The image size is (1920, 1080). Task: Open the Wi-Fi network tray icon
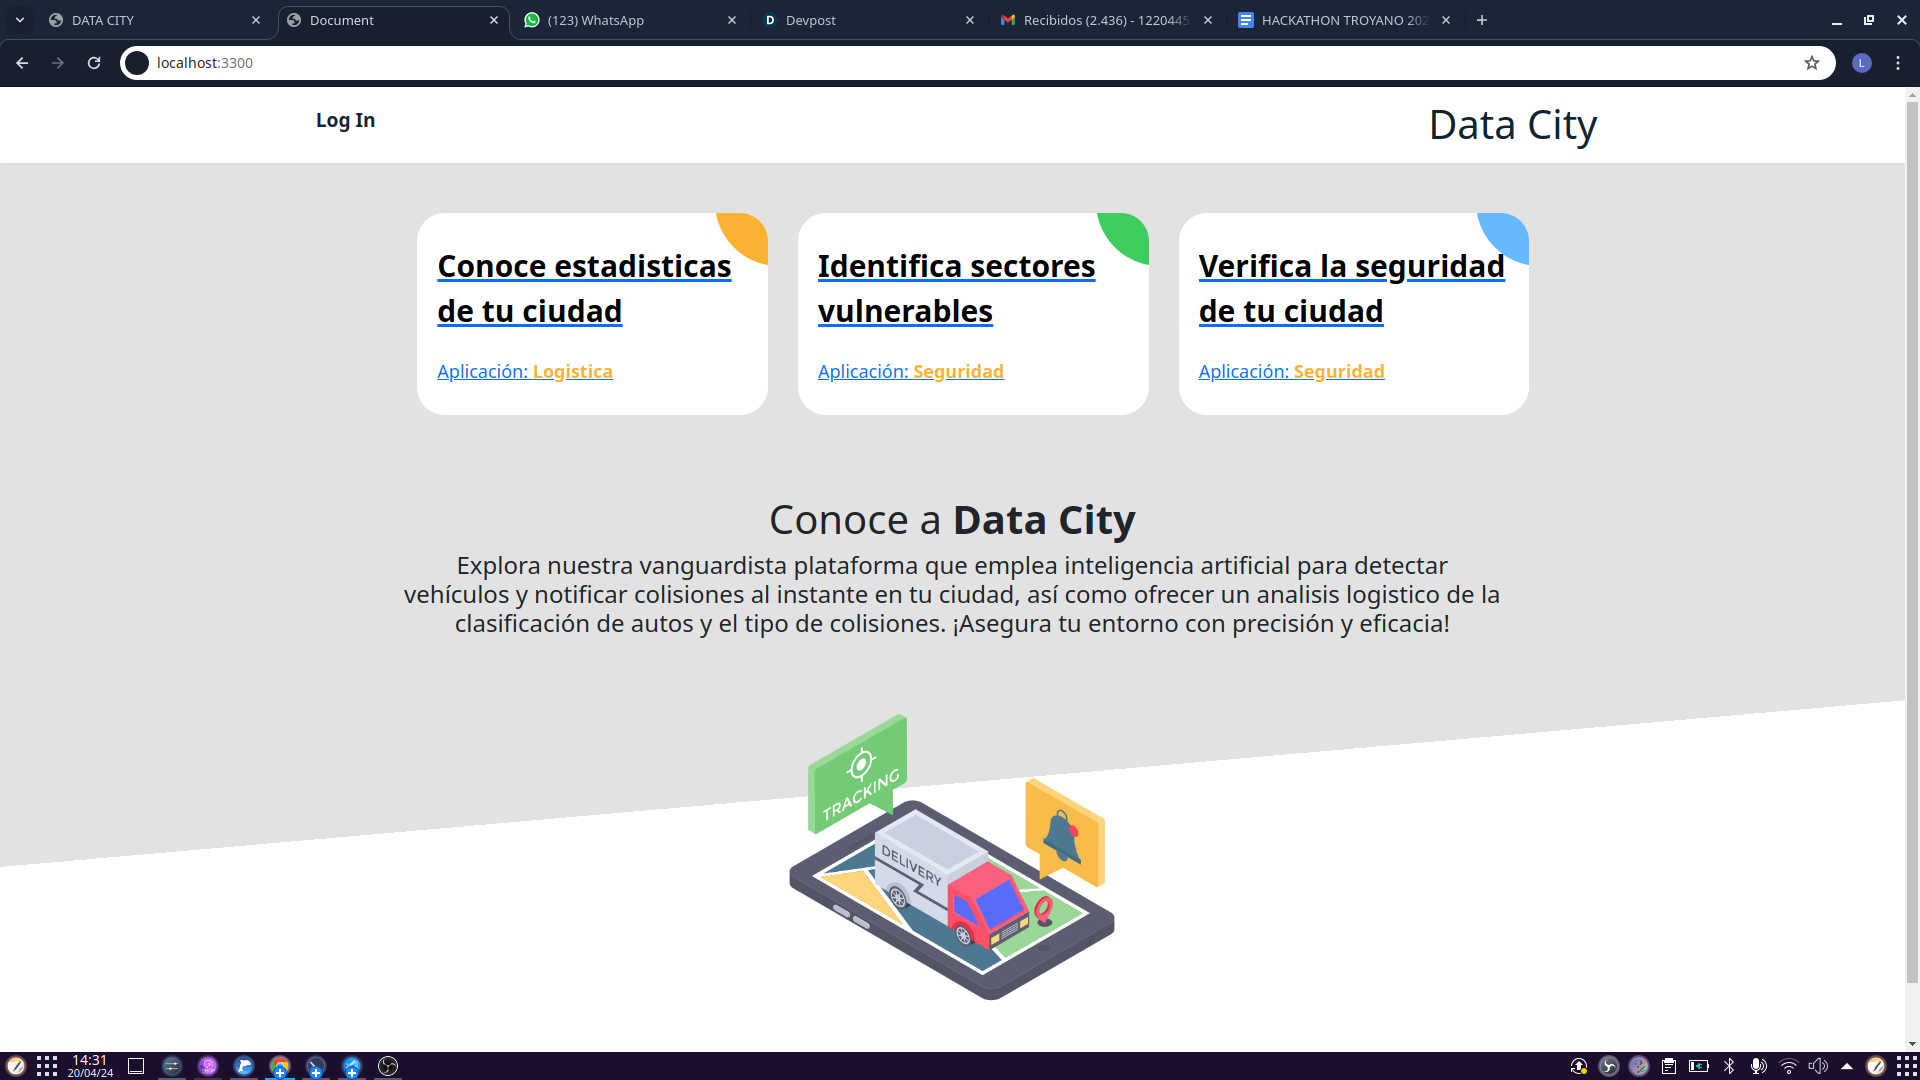1788,1066
